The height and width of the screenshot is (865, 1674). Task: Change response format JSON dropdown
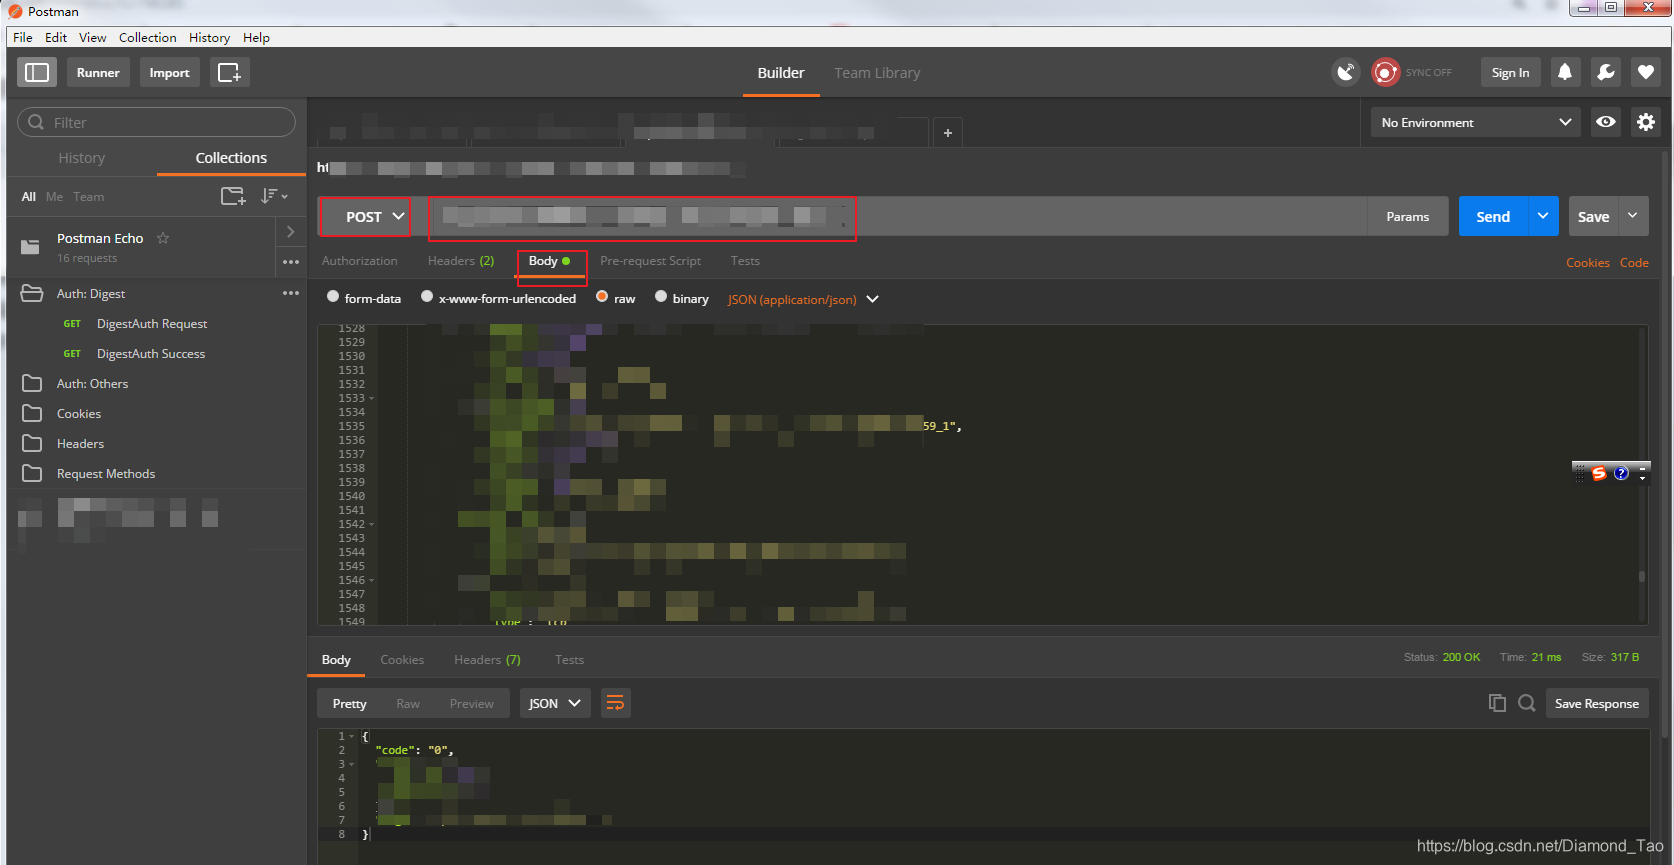point(555,703)
